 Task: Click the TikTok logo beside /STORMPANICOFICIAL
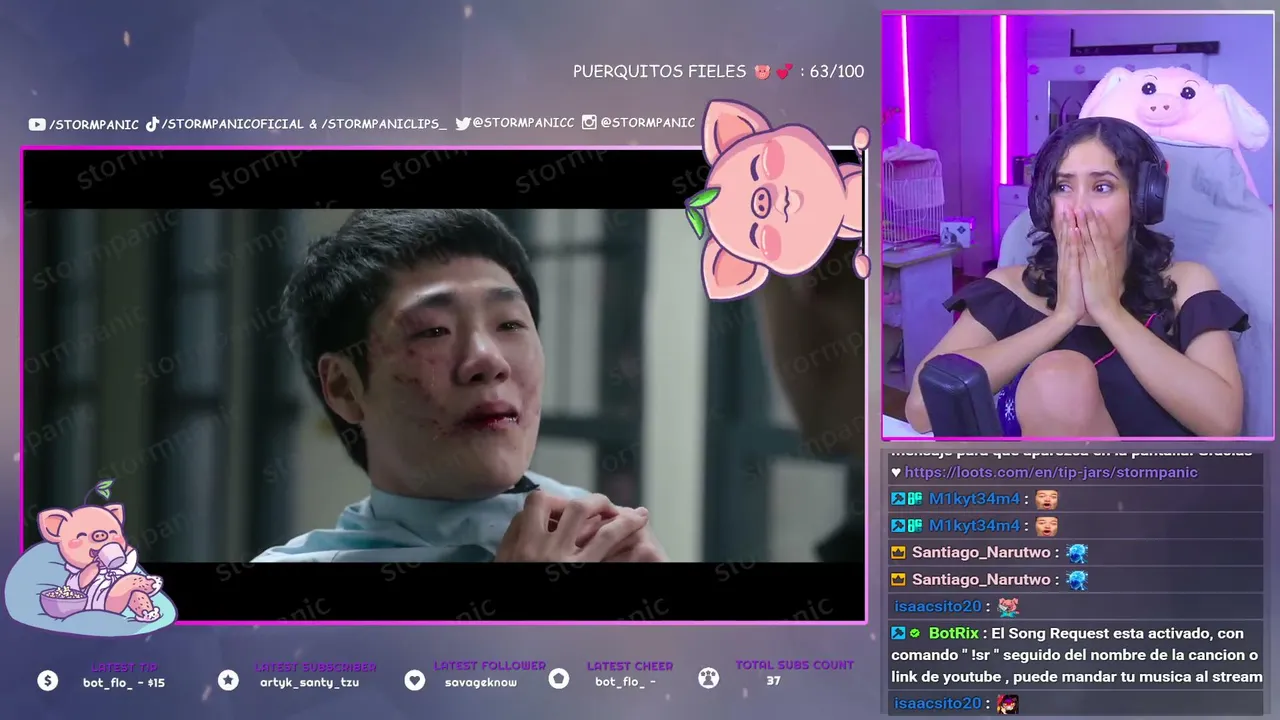(152, 124)
